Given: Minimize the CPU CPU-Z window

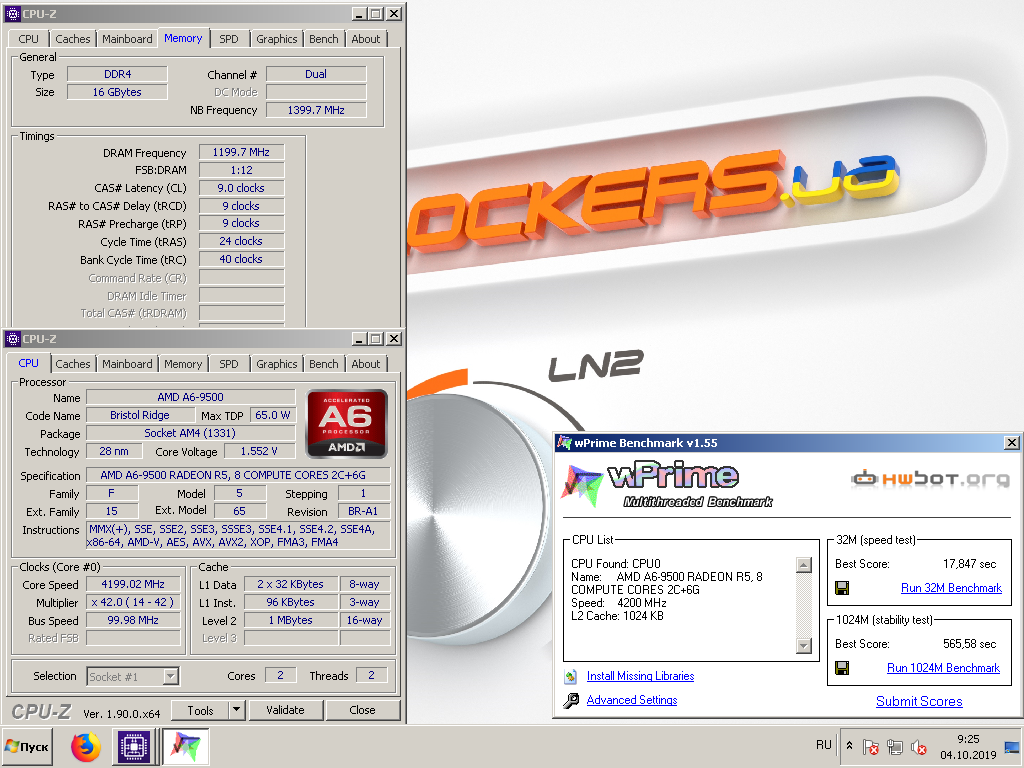Looking at the screenshot, I should (x=359, y=338).
